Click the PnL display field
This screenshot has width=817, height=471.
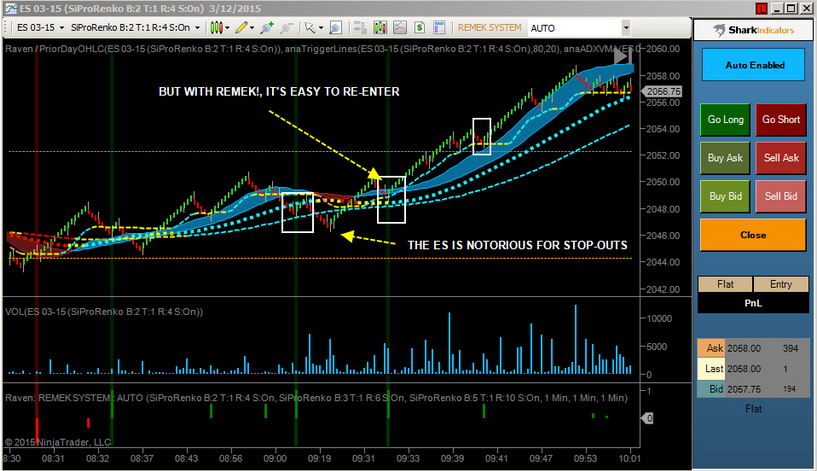pos(753,303)
